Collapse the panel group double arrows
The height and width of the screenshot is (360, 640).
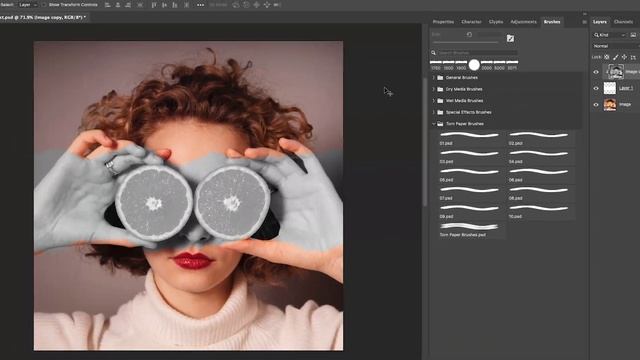[x=584, y=14]
